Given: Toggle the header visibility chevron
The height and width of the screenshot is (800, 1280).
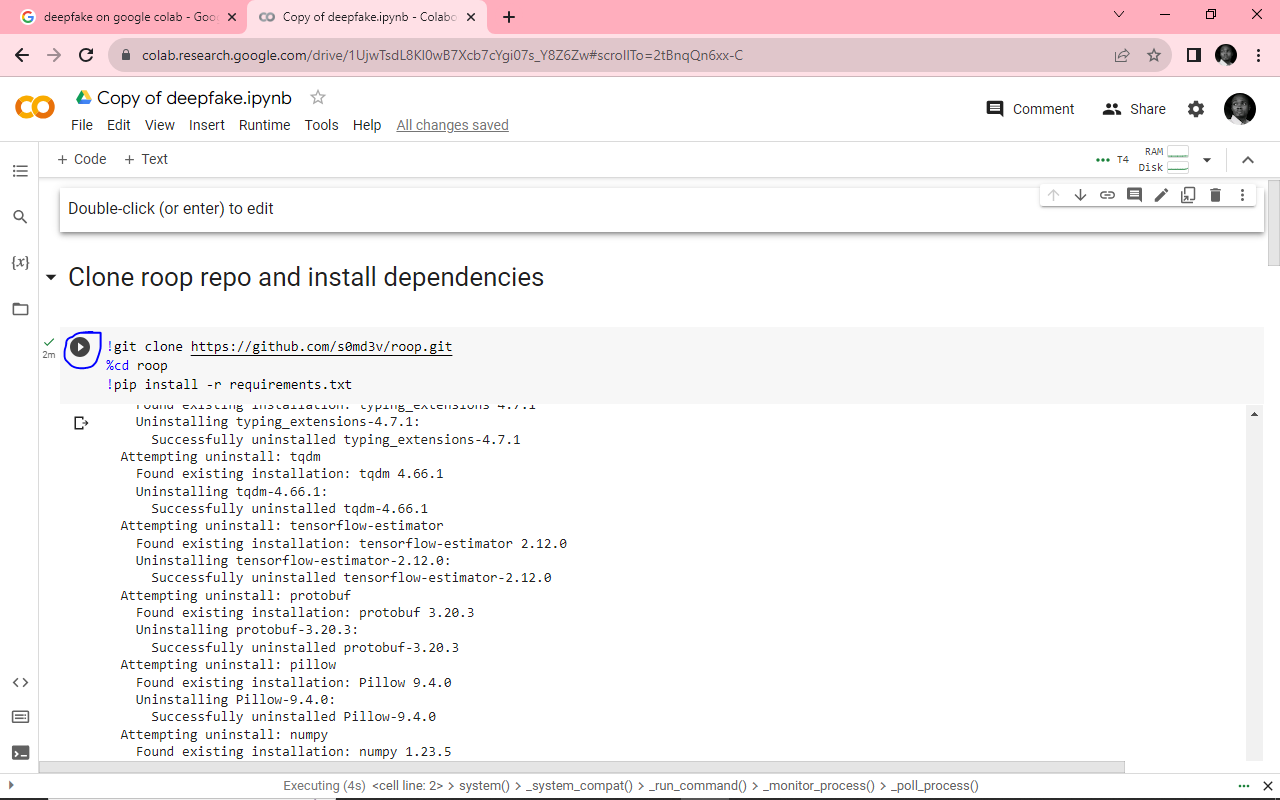Looking at the screenshot, I should (x=1248, y=160).
